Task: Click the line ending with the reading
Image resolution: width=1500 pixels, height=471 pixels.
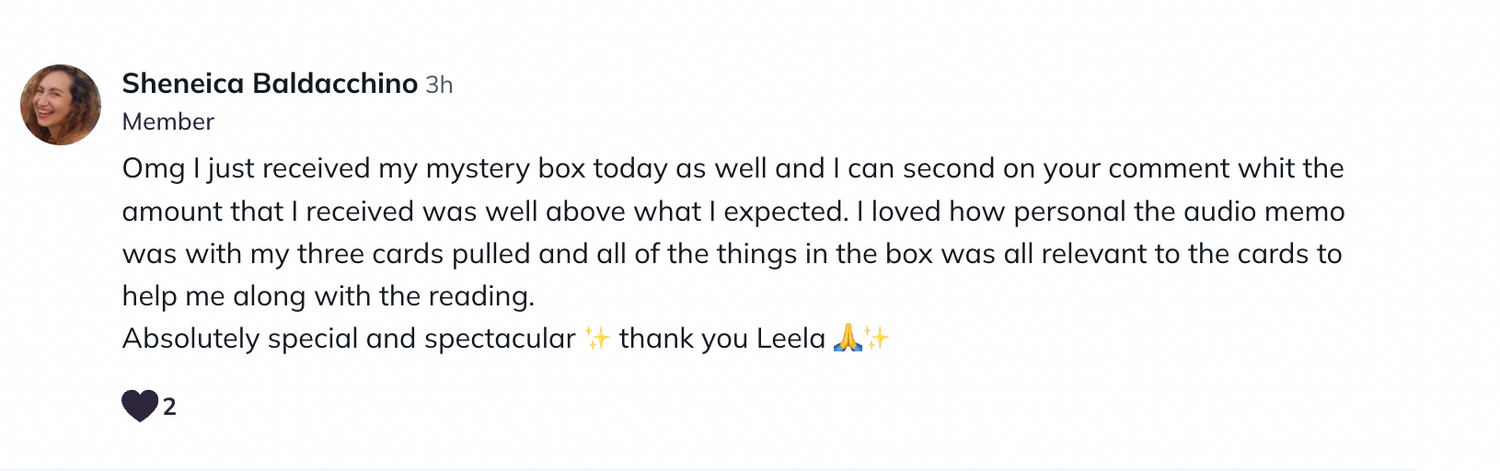Action: (329, 297)
